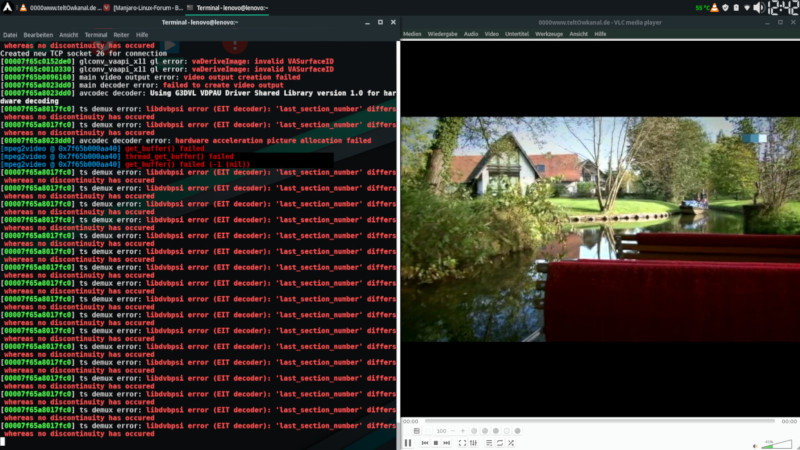Pause the video in VLC
Viewport: 800px width, 450px height.
click(x=408, y=442)
